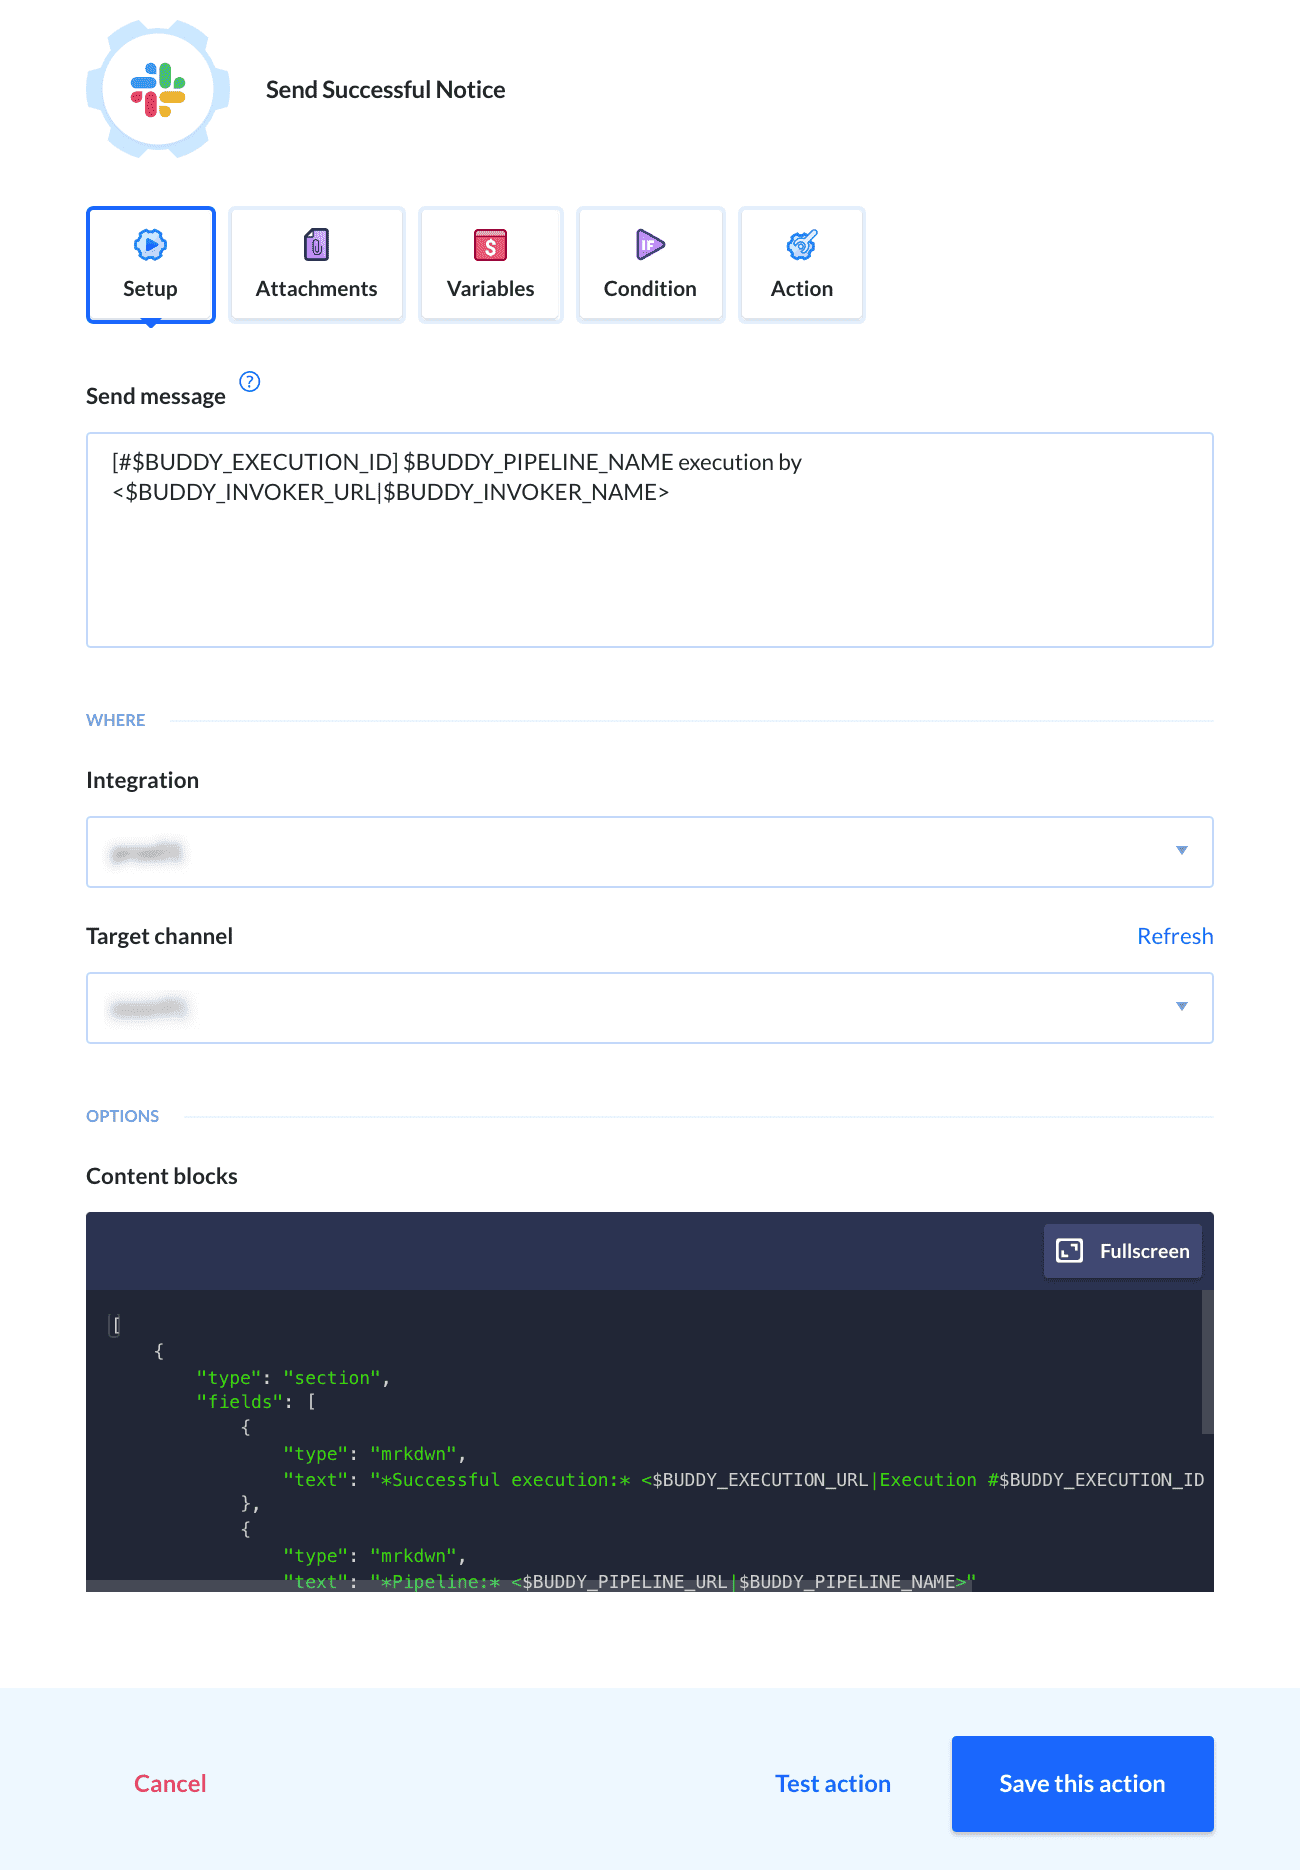Click the 'Content blocks' label
This screenshot has width=1300, height=1870.
point(162,1176)
